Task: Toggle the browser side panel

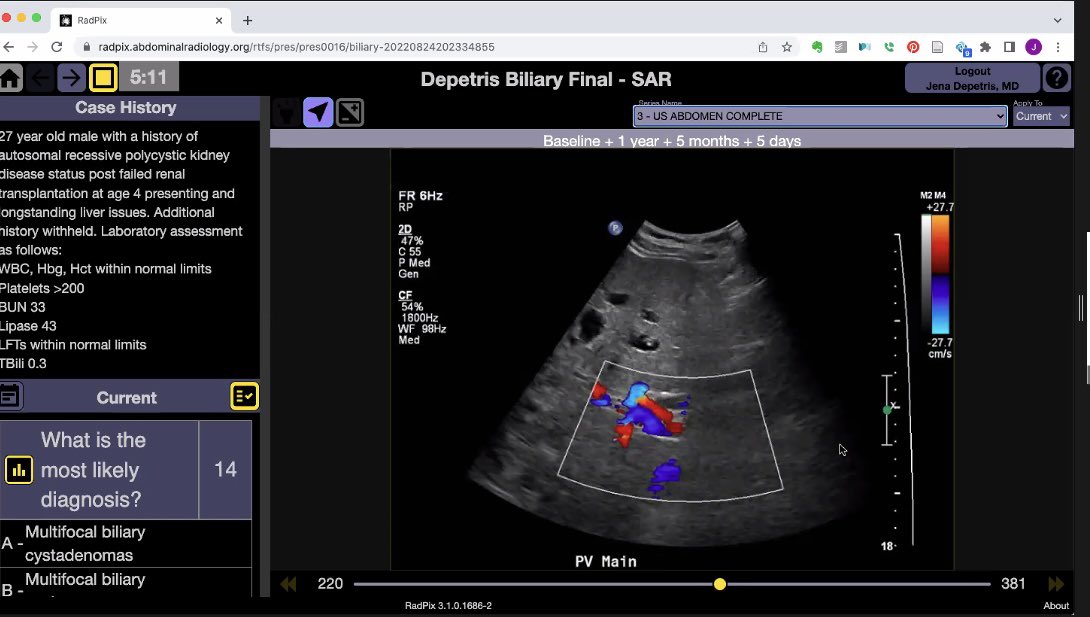Action: (1009, 47)
